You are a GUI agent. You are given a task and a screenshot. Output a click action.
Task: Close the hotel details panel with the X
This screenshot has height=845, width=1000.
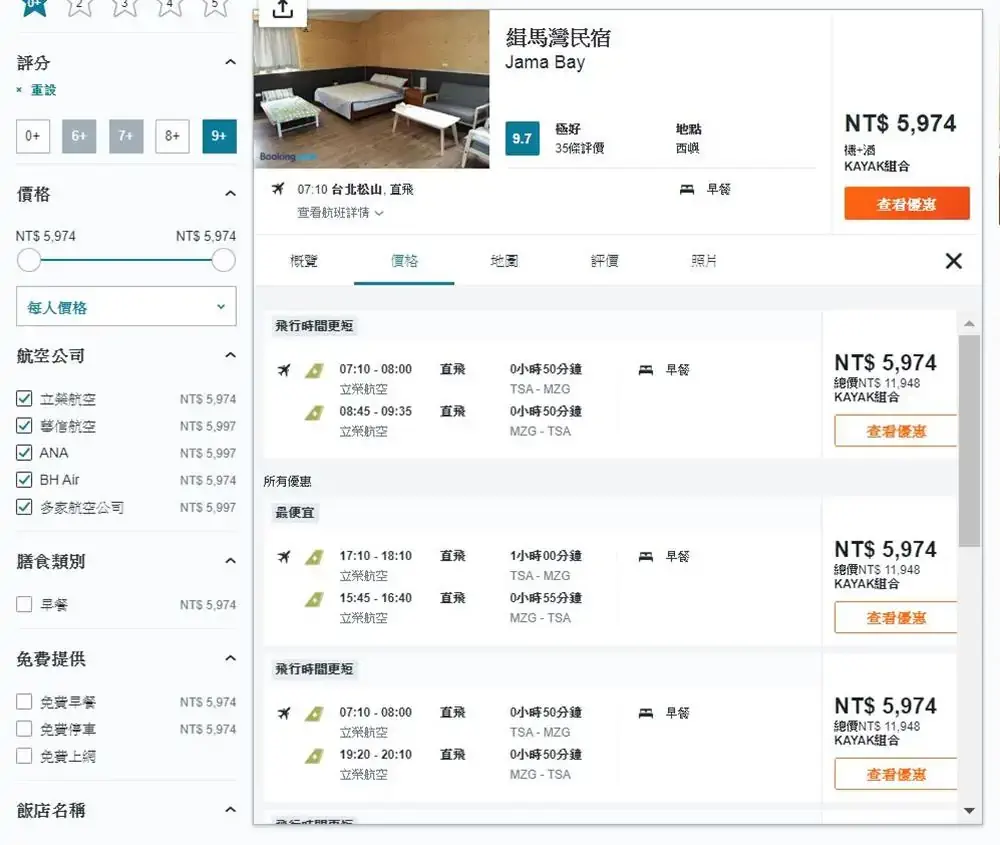point(953,261)
